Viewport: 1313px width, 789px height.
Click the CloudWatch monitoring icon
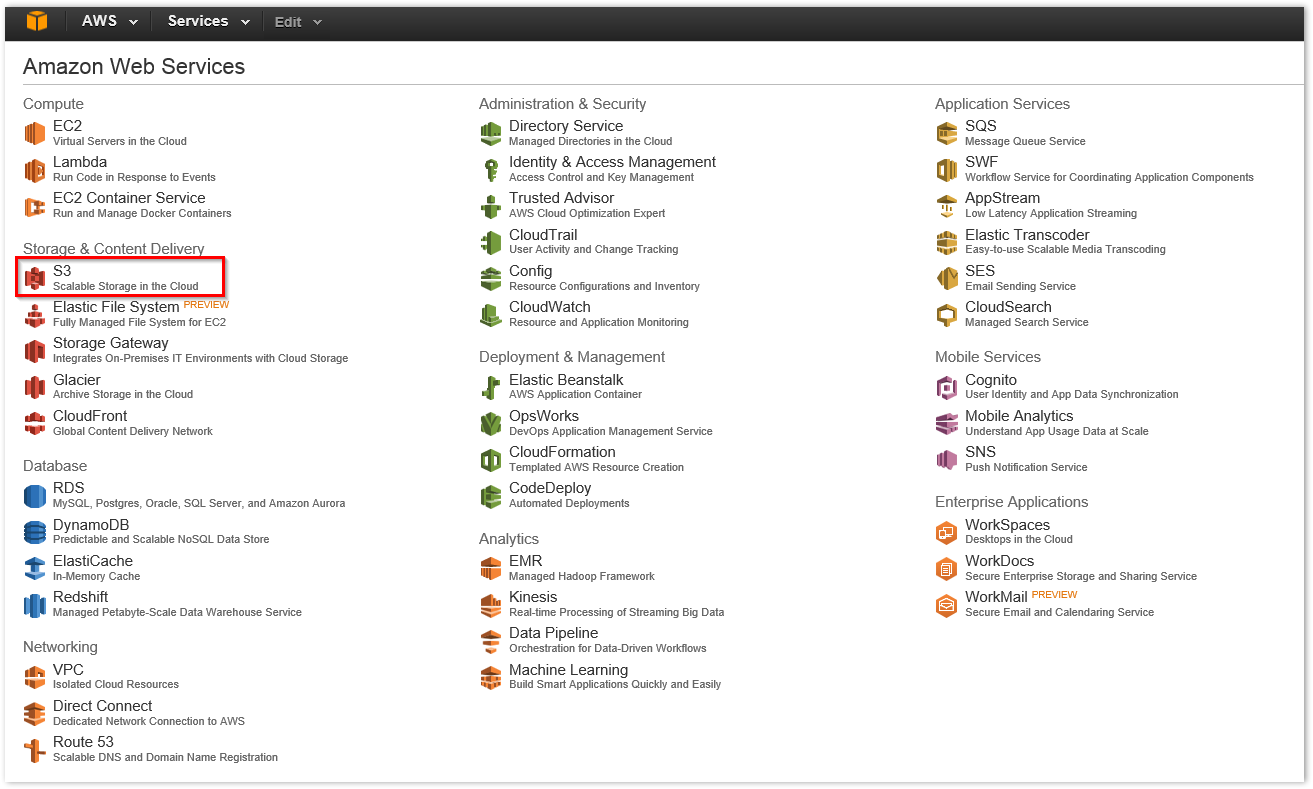491,315
